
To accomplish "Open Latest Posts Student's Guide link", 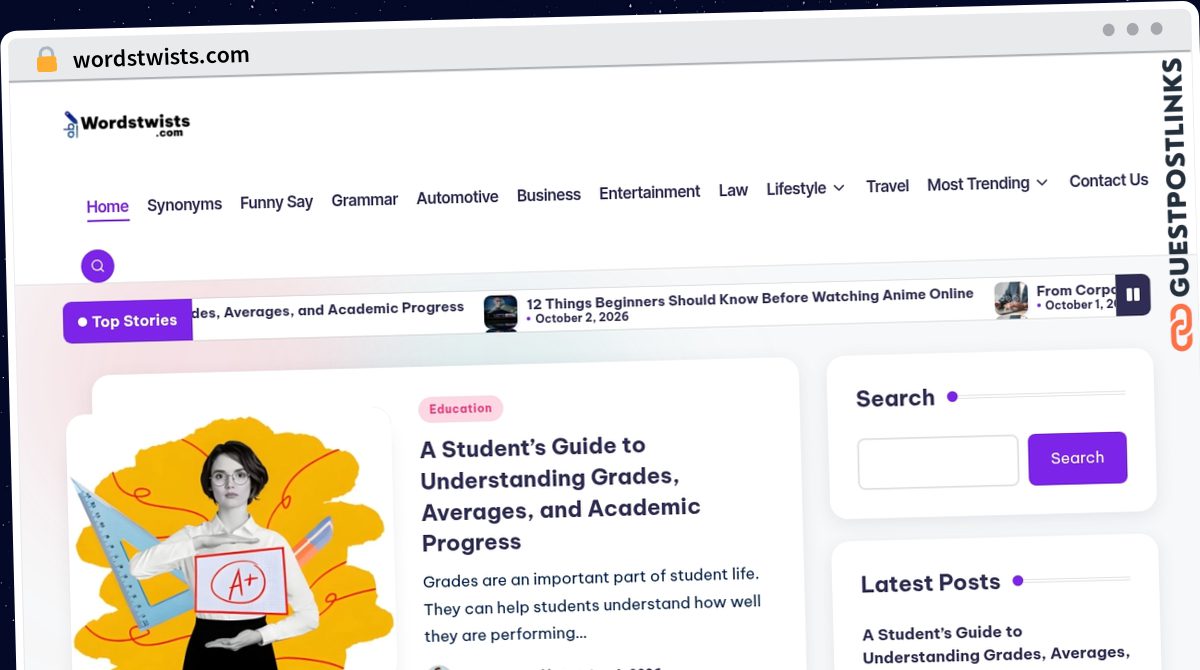I will (x=996, y=643).
